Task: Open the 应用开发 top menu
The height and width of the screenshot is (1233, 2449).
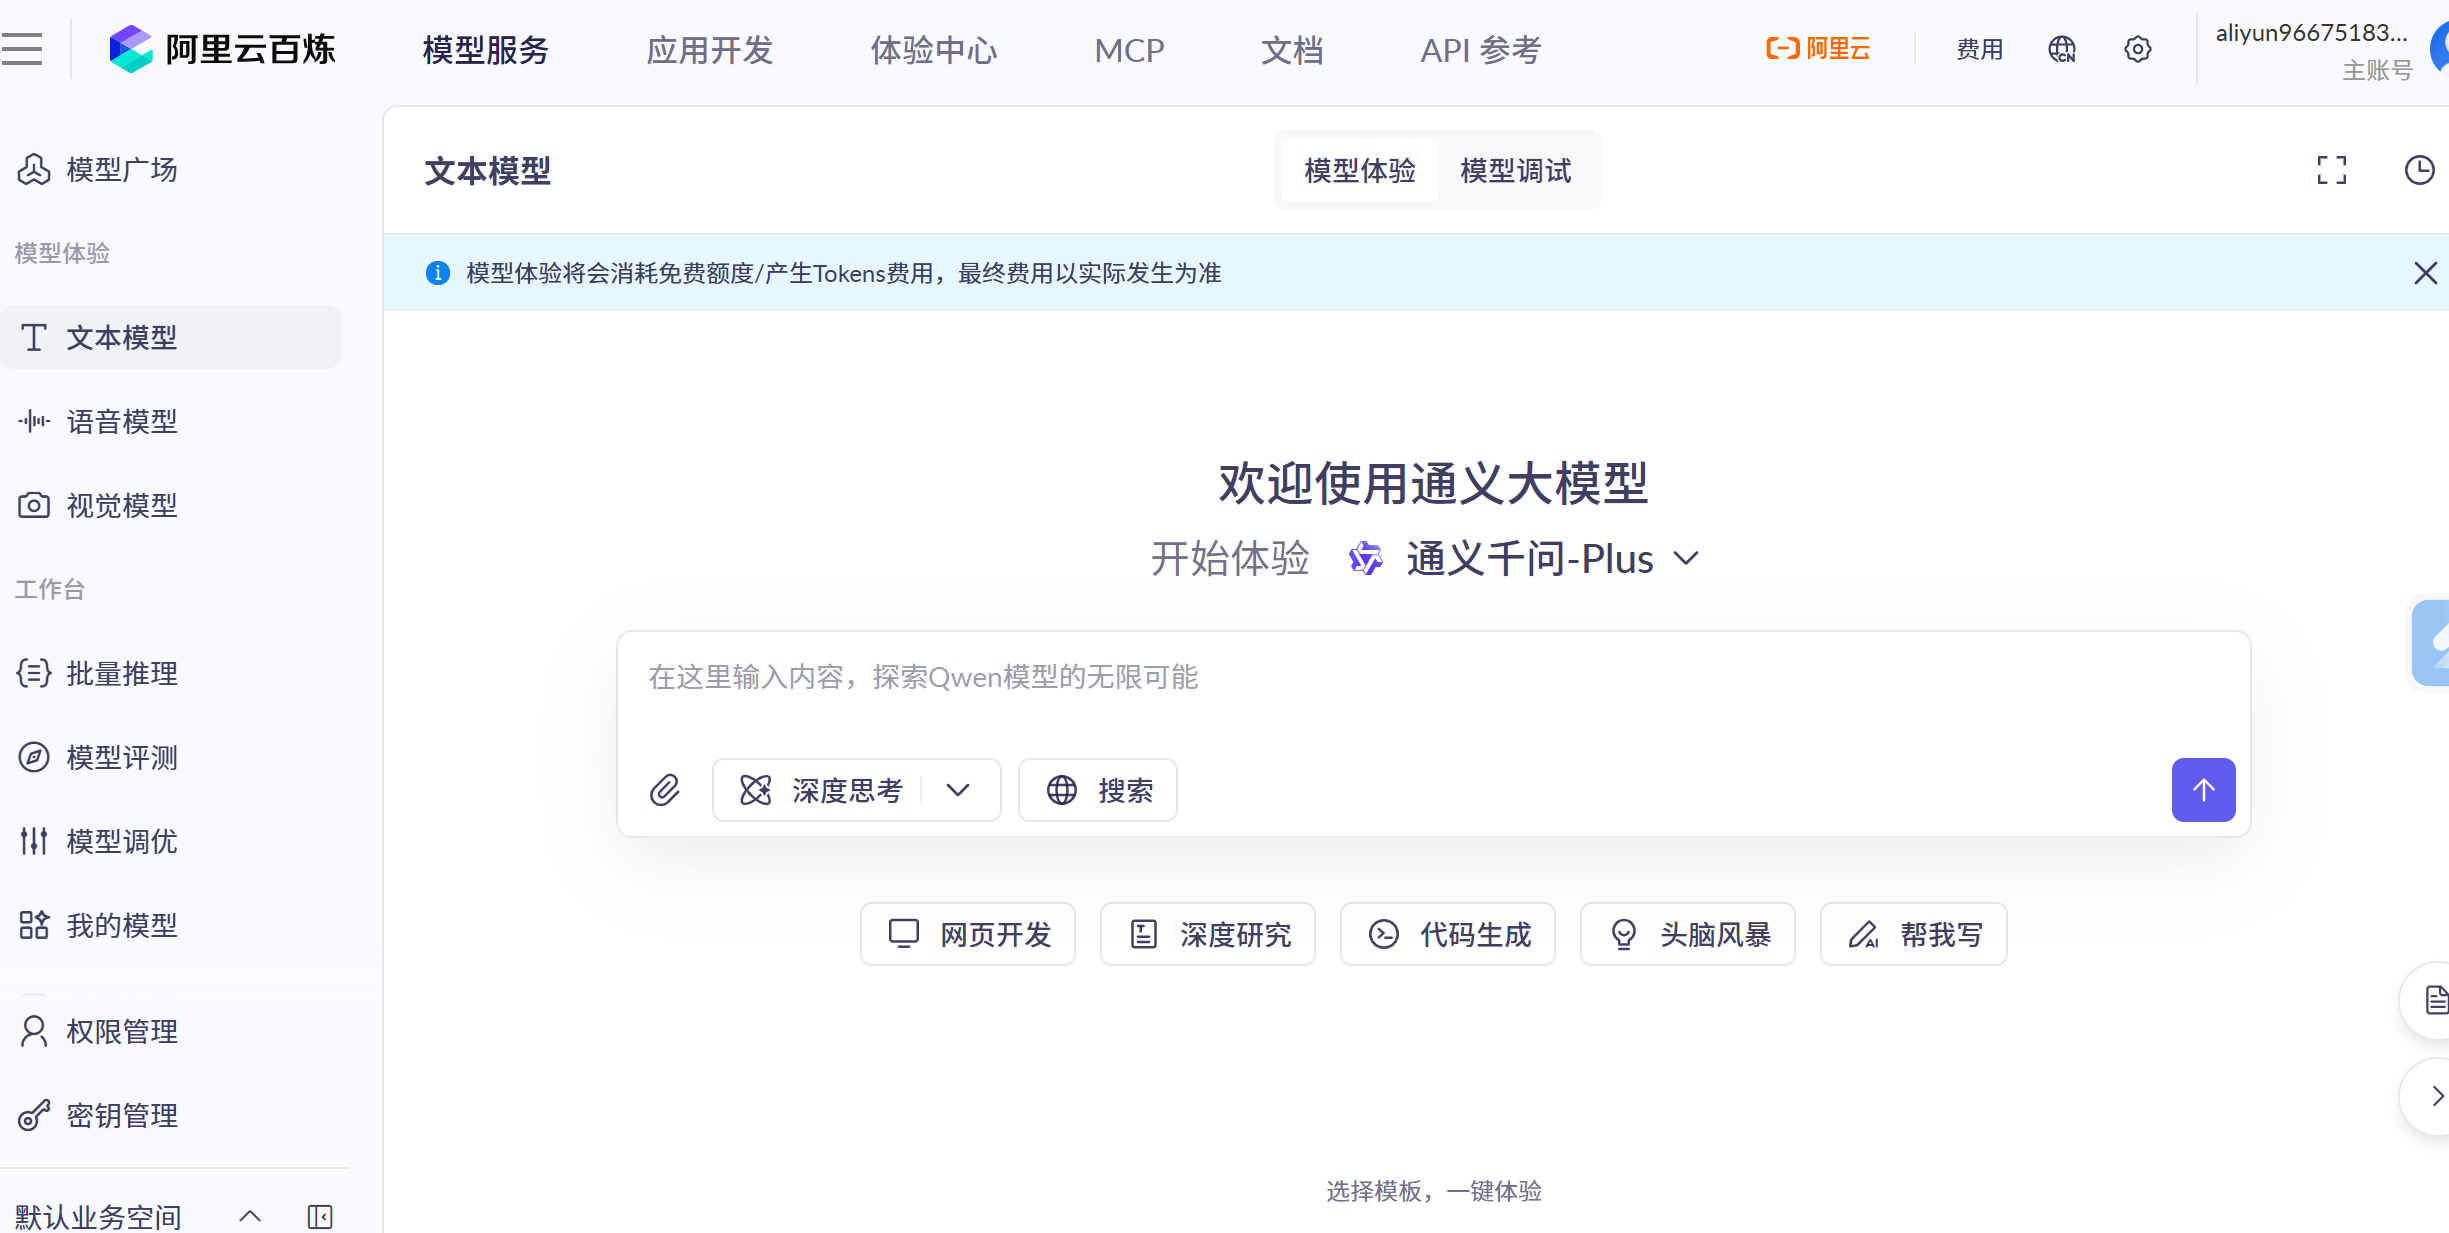Action: [709, 50]
